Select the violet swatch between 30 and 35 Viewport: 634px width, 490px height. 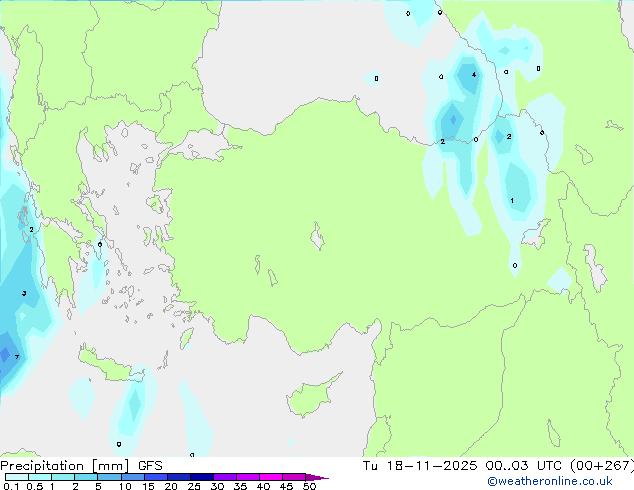tap(224, 477)
